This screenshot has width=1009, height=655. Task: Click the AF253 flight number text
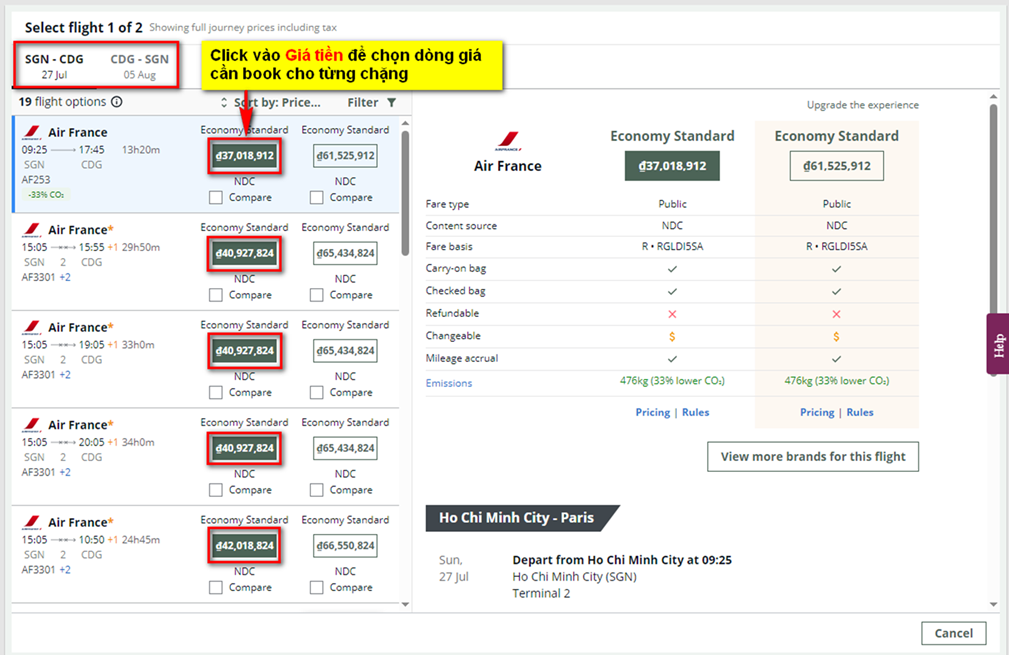click(x=36, y=180)
